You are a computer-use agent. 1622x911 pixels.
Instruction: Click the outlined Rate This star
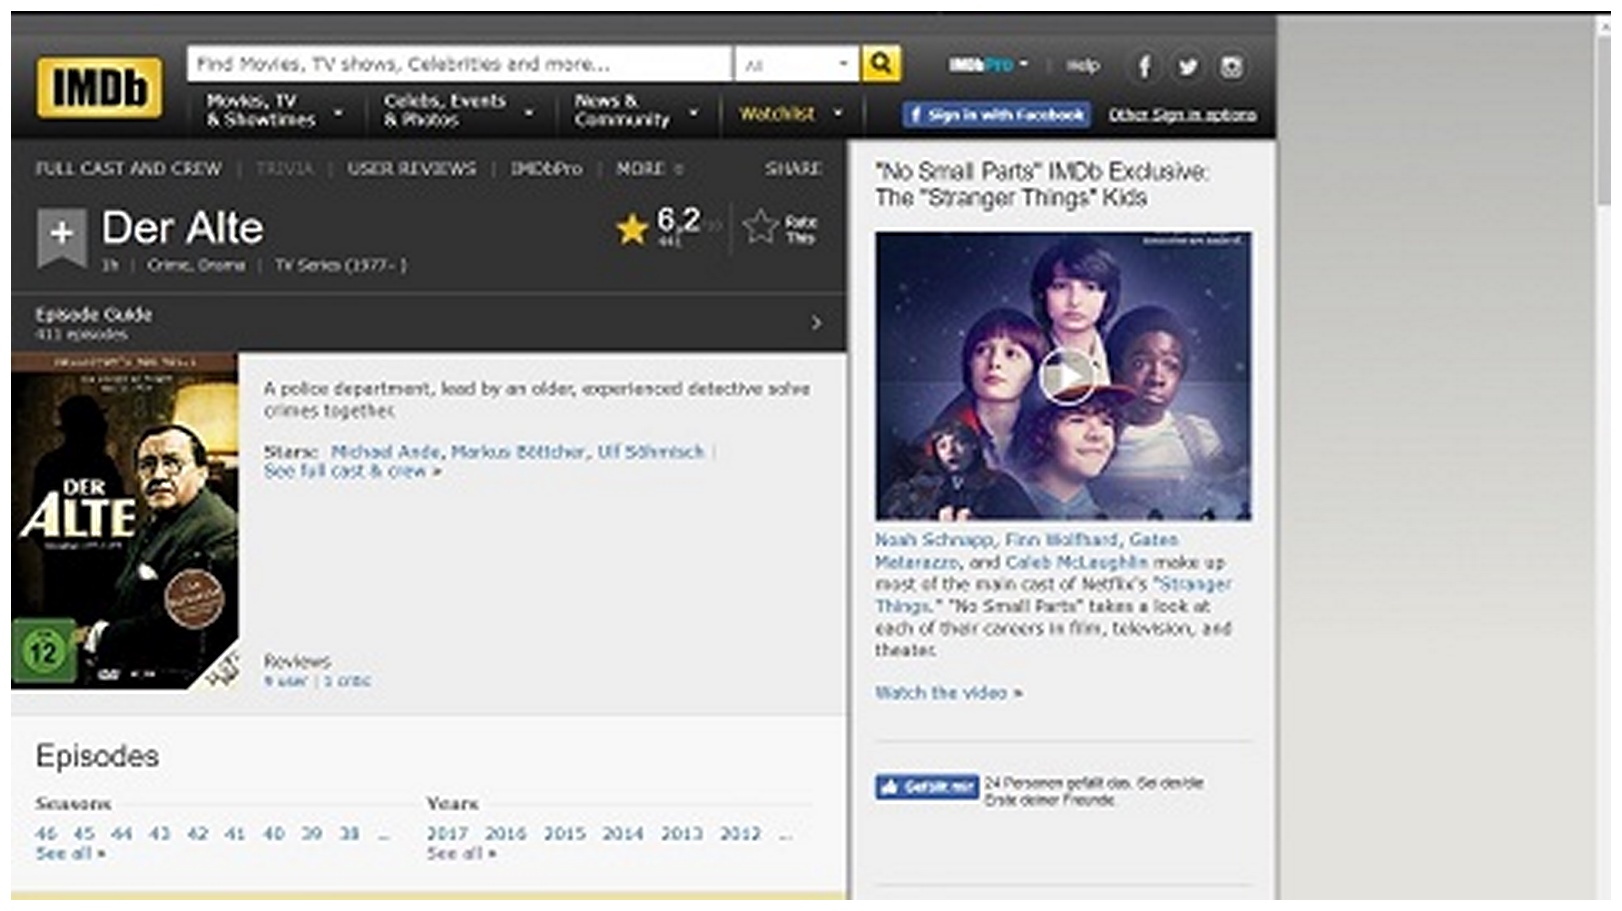point(761,228)
